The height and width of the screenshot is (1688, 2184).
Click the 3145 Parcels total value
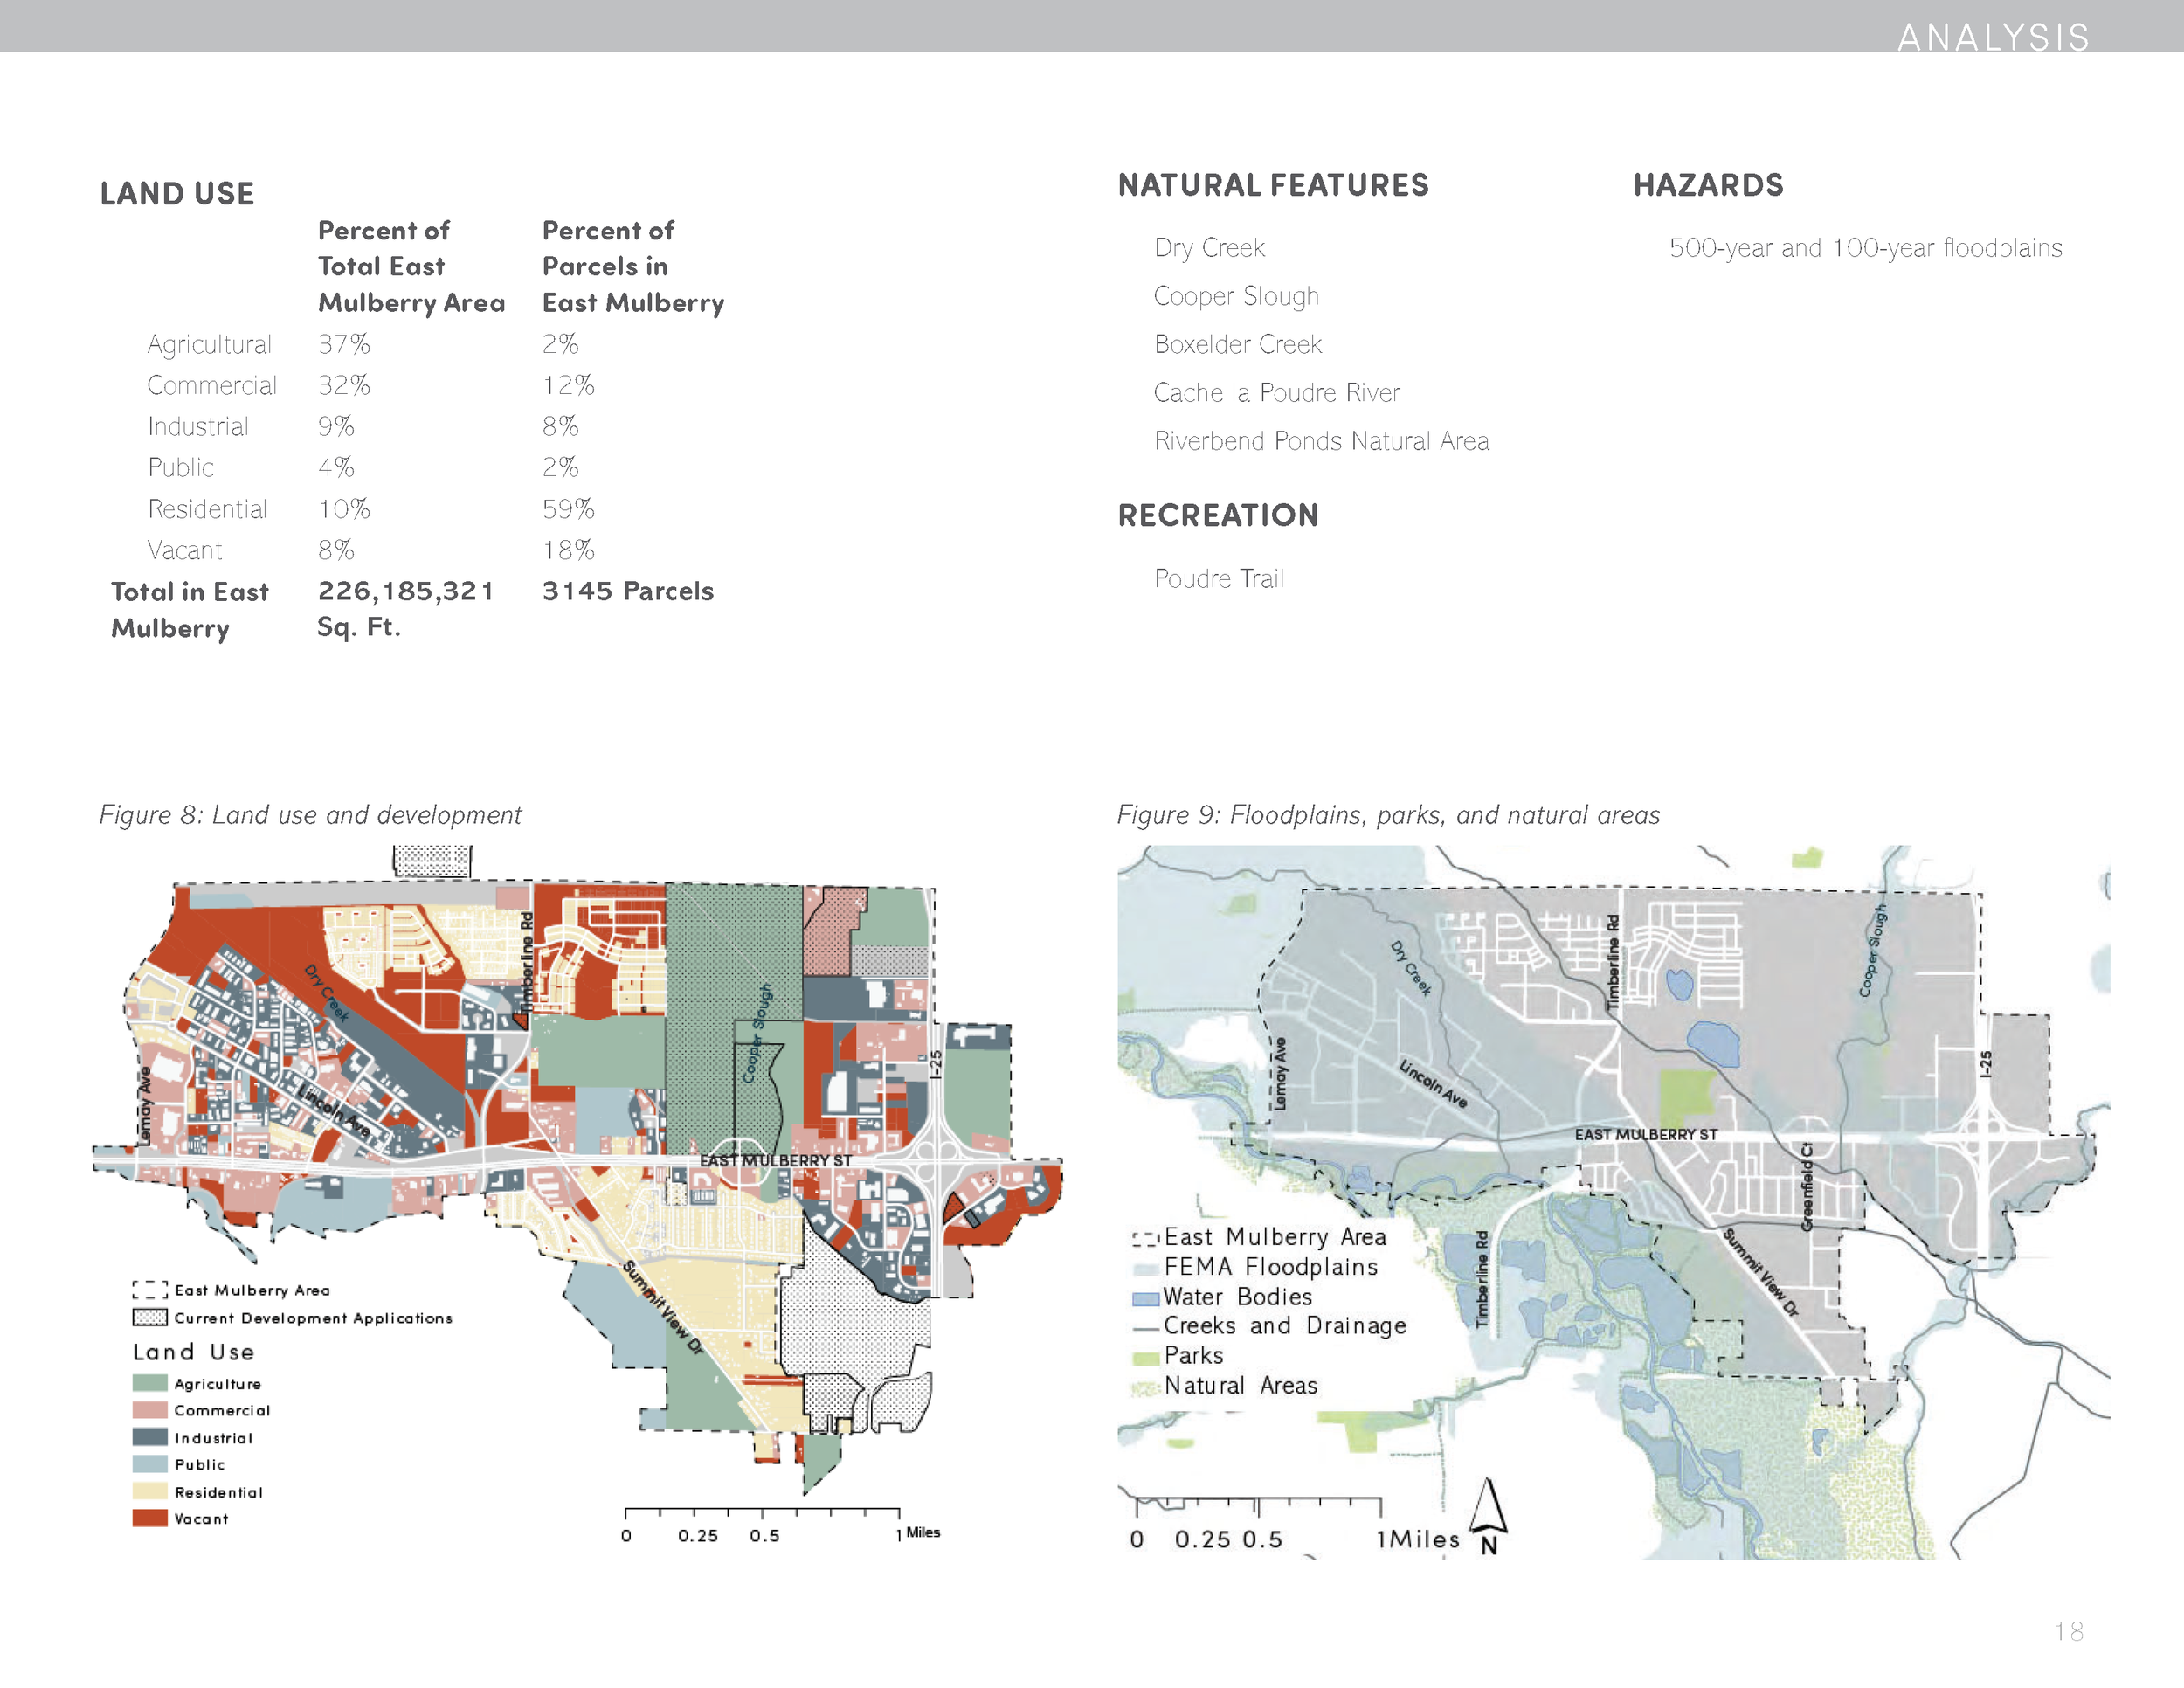click(x=628, y=591)
